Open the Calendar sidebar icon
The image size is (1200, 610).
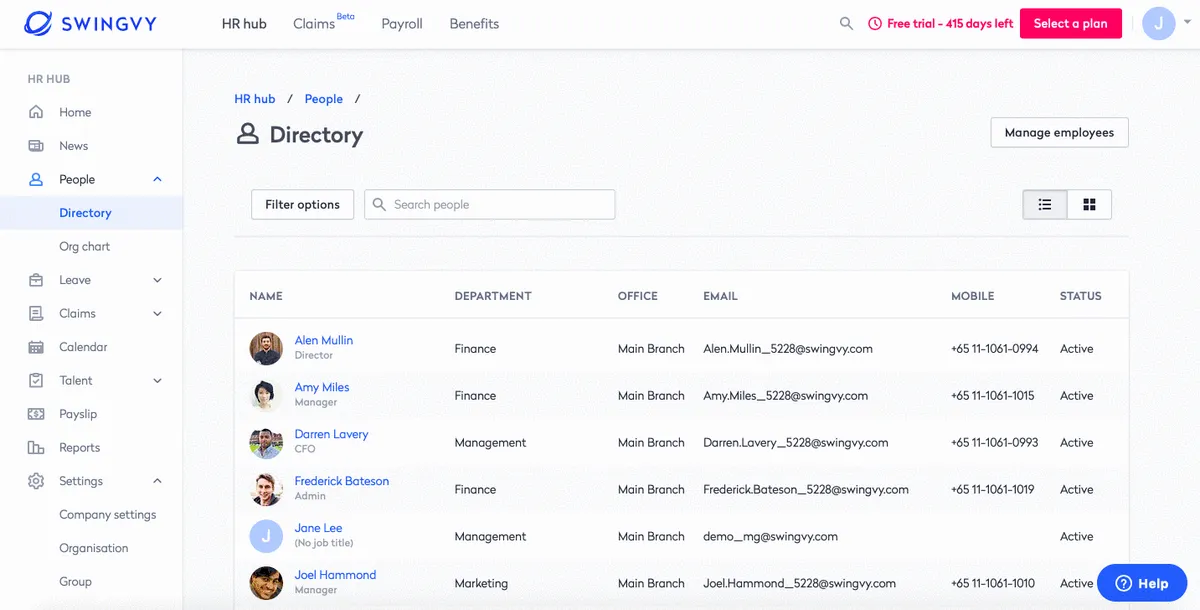point(36,347)
